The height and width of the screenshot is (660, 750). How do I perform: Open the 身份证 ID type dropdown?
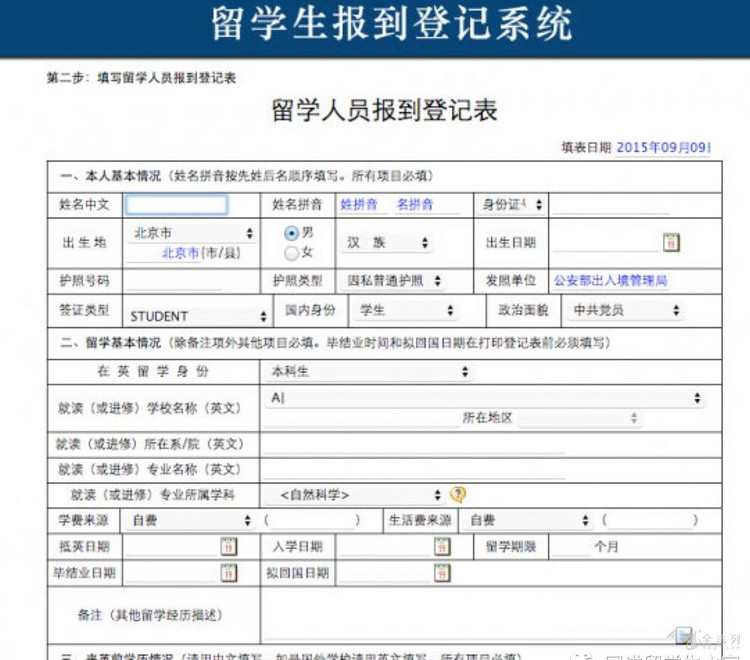coord(511,205)
